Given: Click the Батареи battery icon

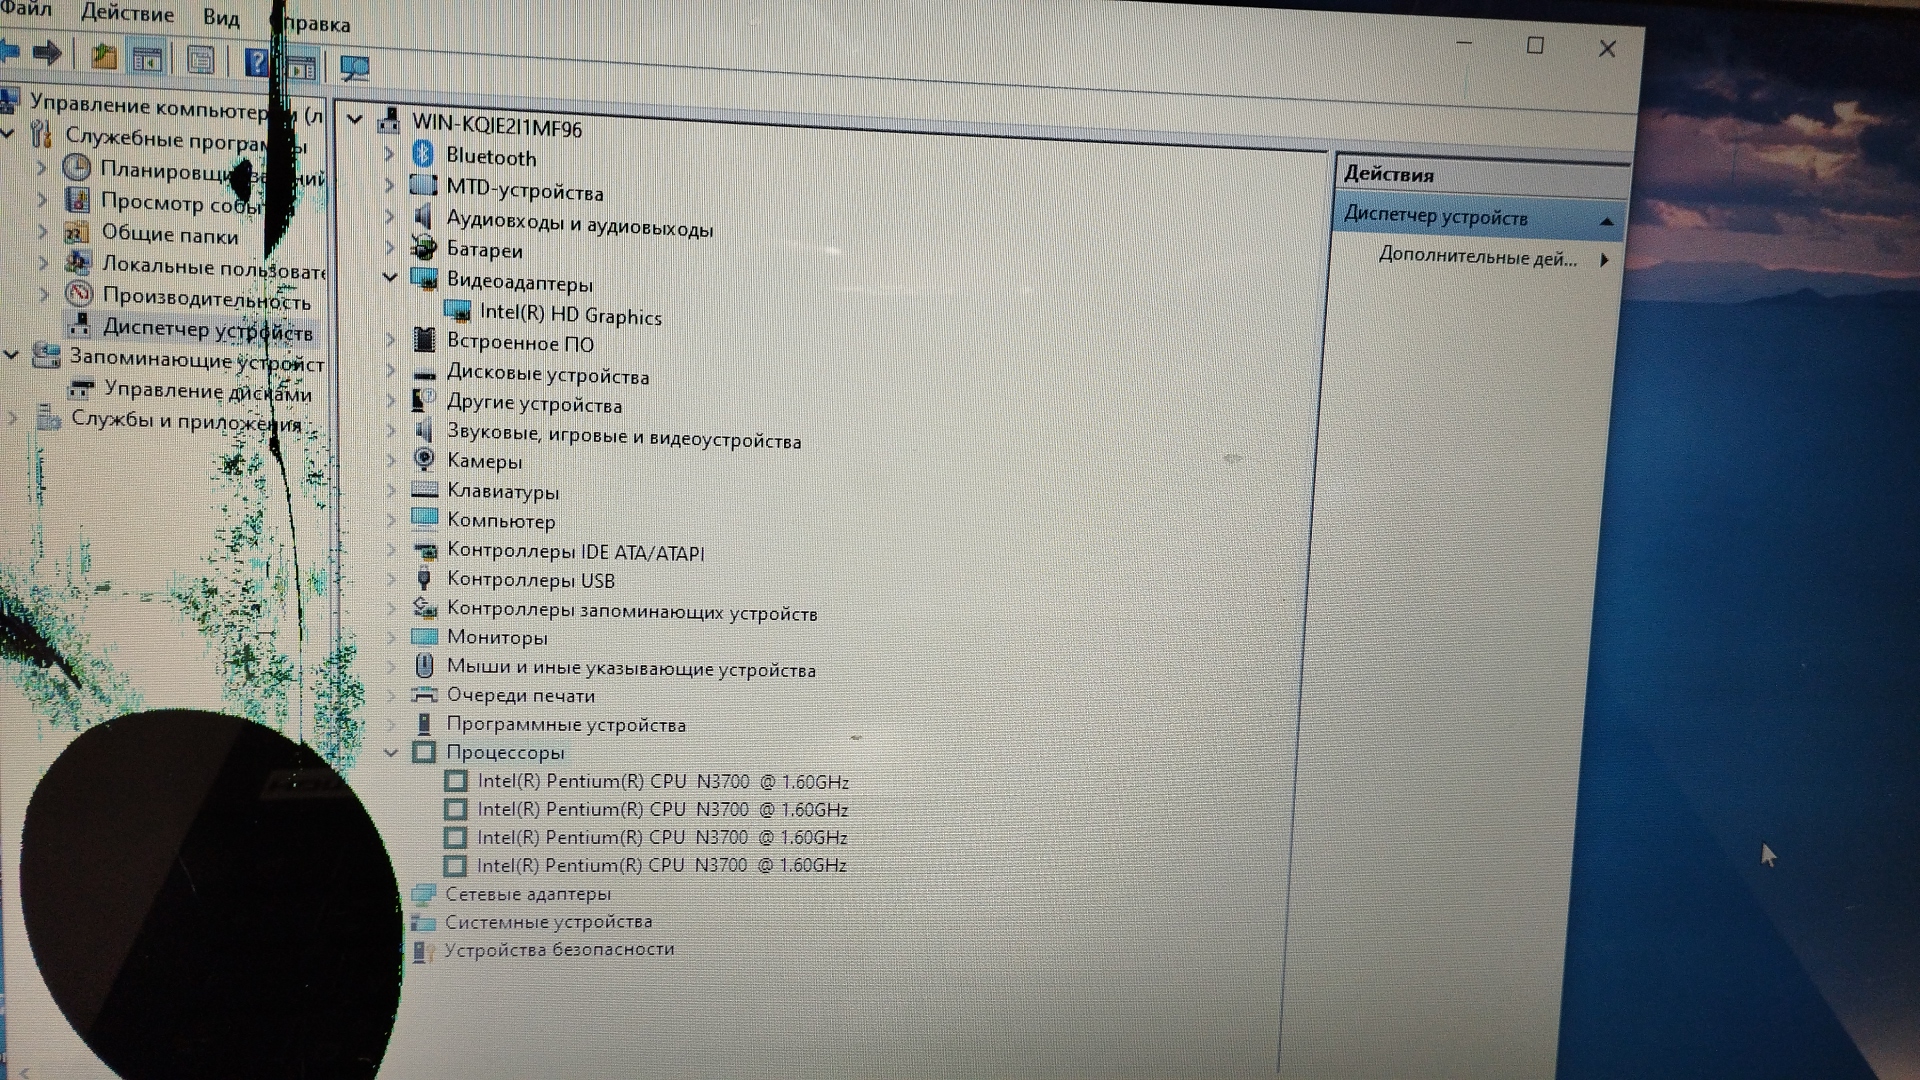Looking at the screenshot, I should click(424, 247).
